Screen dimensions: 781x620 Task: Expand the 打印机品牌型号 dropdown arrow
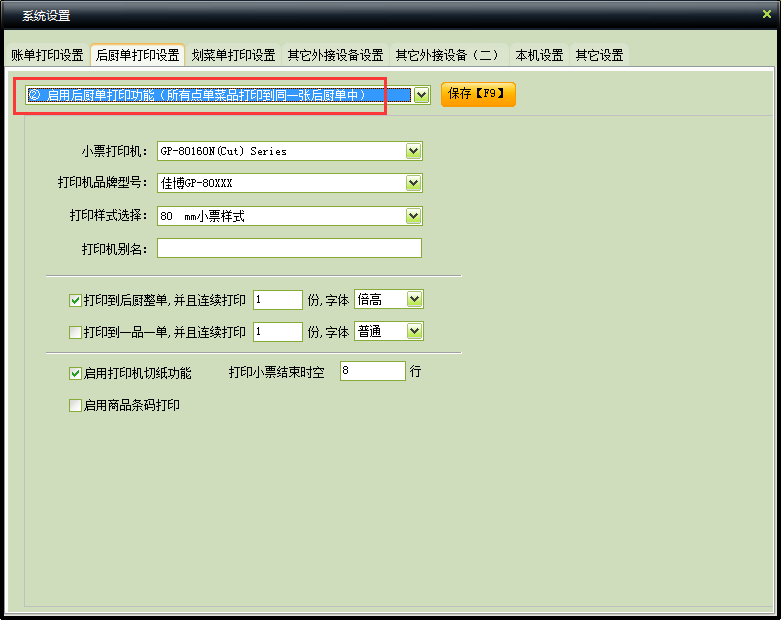[413, 183]
